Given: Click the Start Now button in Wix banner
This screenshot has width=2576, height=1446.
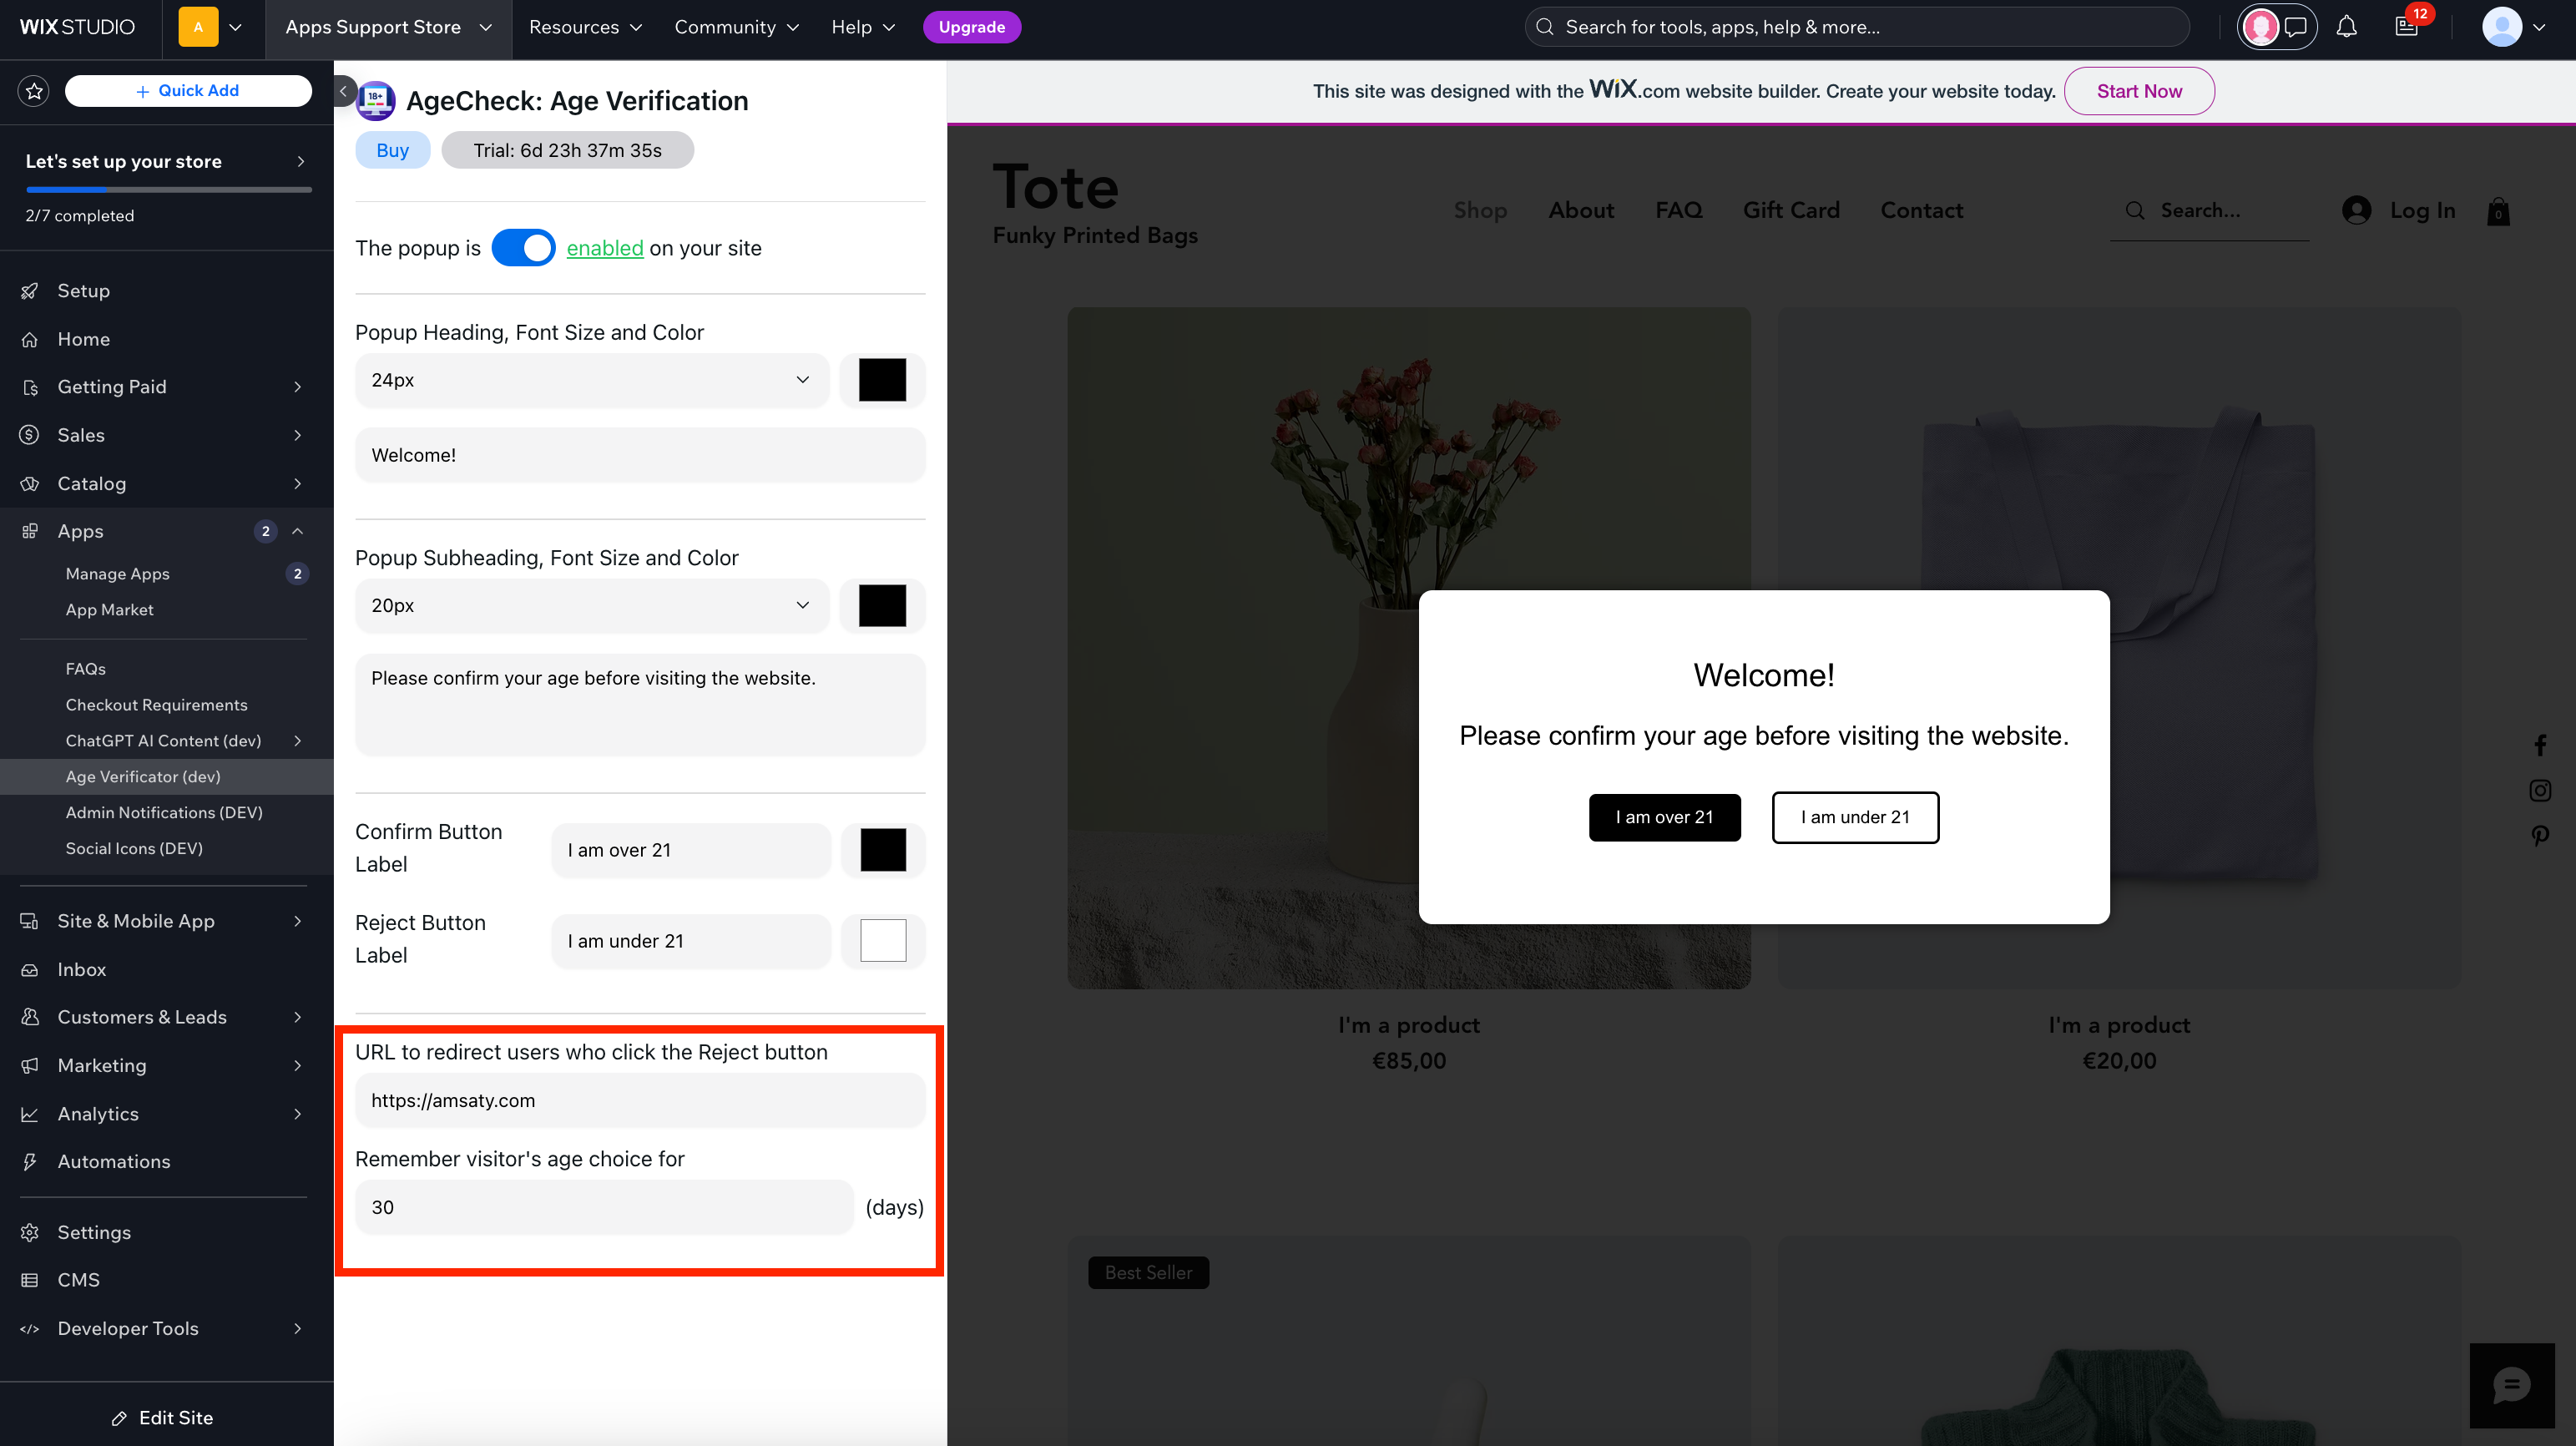Looking at the screenshot, I should [x=2139, y=91].
